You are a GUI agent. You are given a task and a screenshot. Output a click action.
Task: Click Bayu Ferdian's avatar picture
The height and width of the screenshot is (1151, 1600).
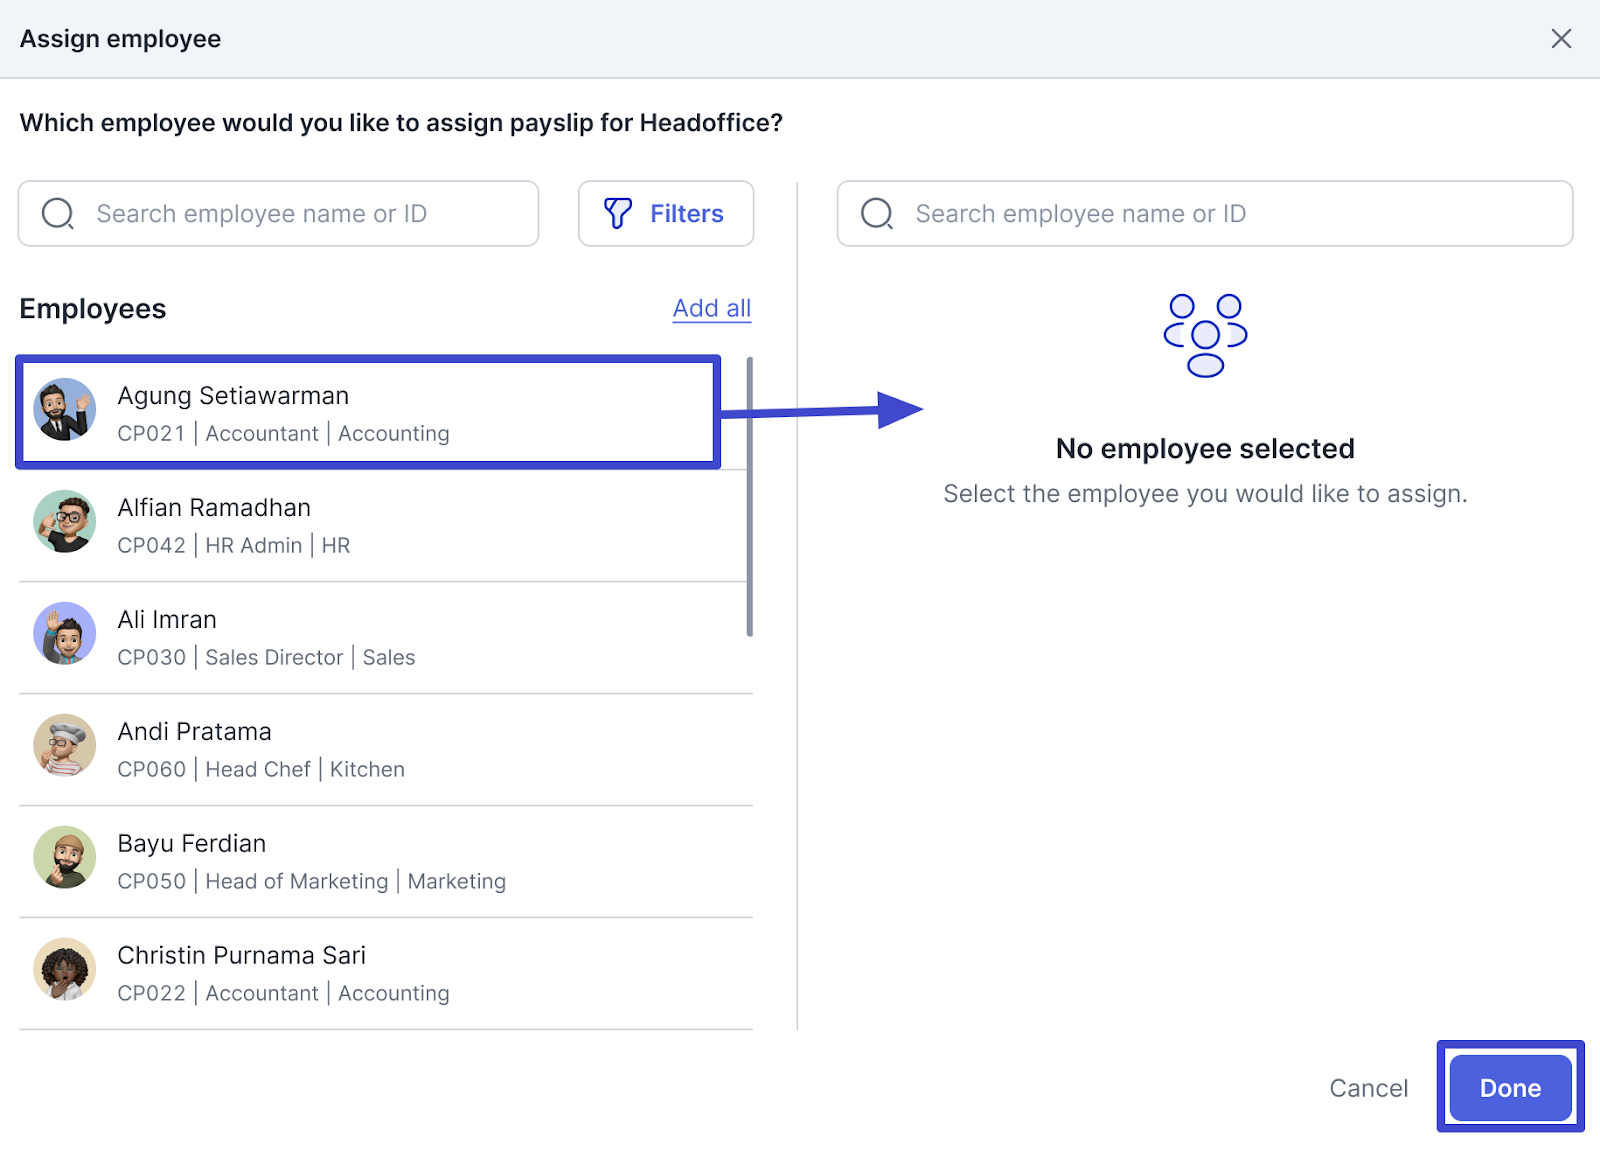[65, 858]
